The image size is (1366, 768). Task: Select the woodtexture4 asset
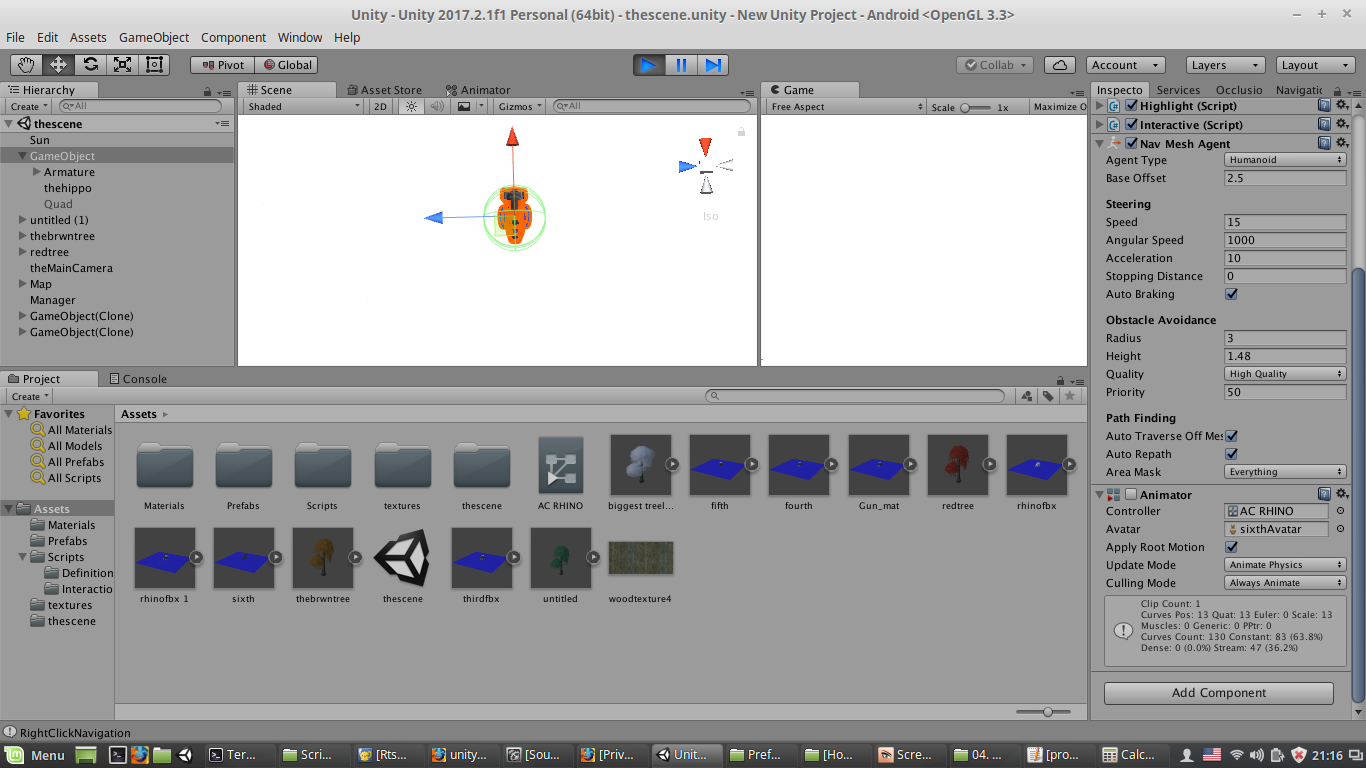coord(640,566)
